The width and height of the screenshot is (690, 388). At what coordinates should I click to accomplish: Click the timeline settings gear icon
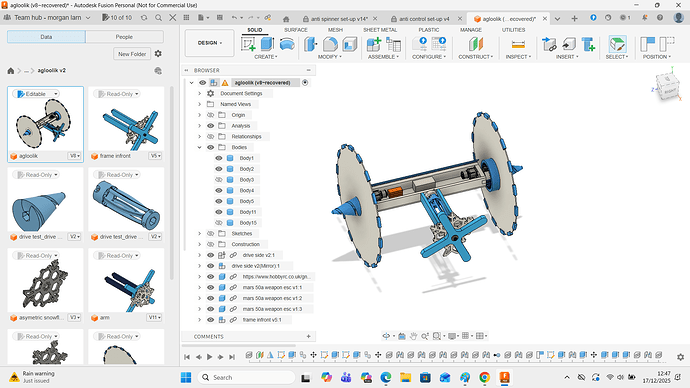tap(680, 357)
